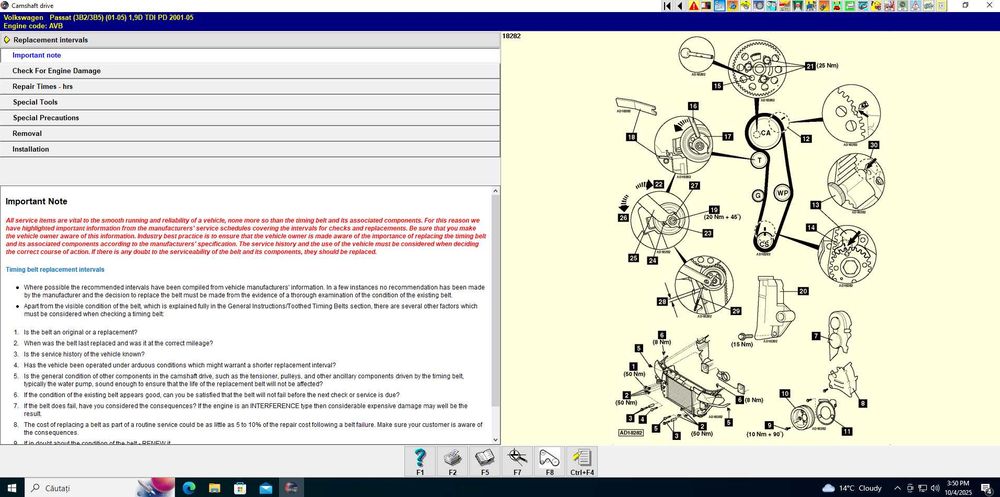The height and width of the screenshot is (497, 1000).
Task: Click list item 'Is the service history of the vehicle known?'
Action: pos(84,354)
